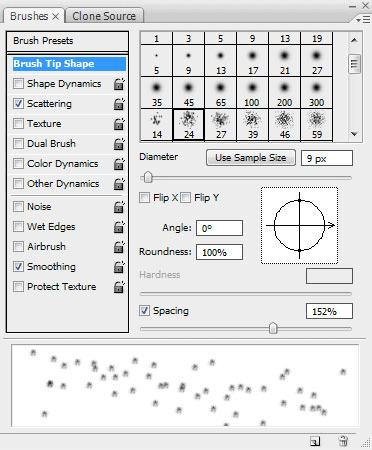
Task: Click the create new brush icon
Action: [x=315, y=441]
